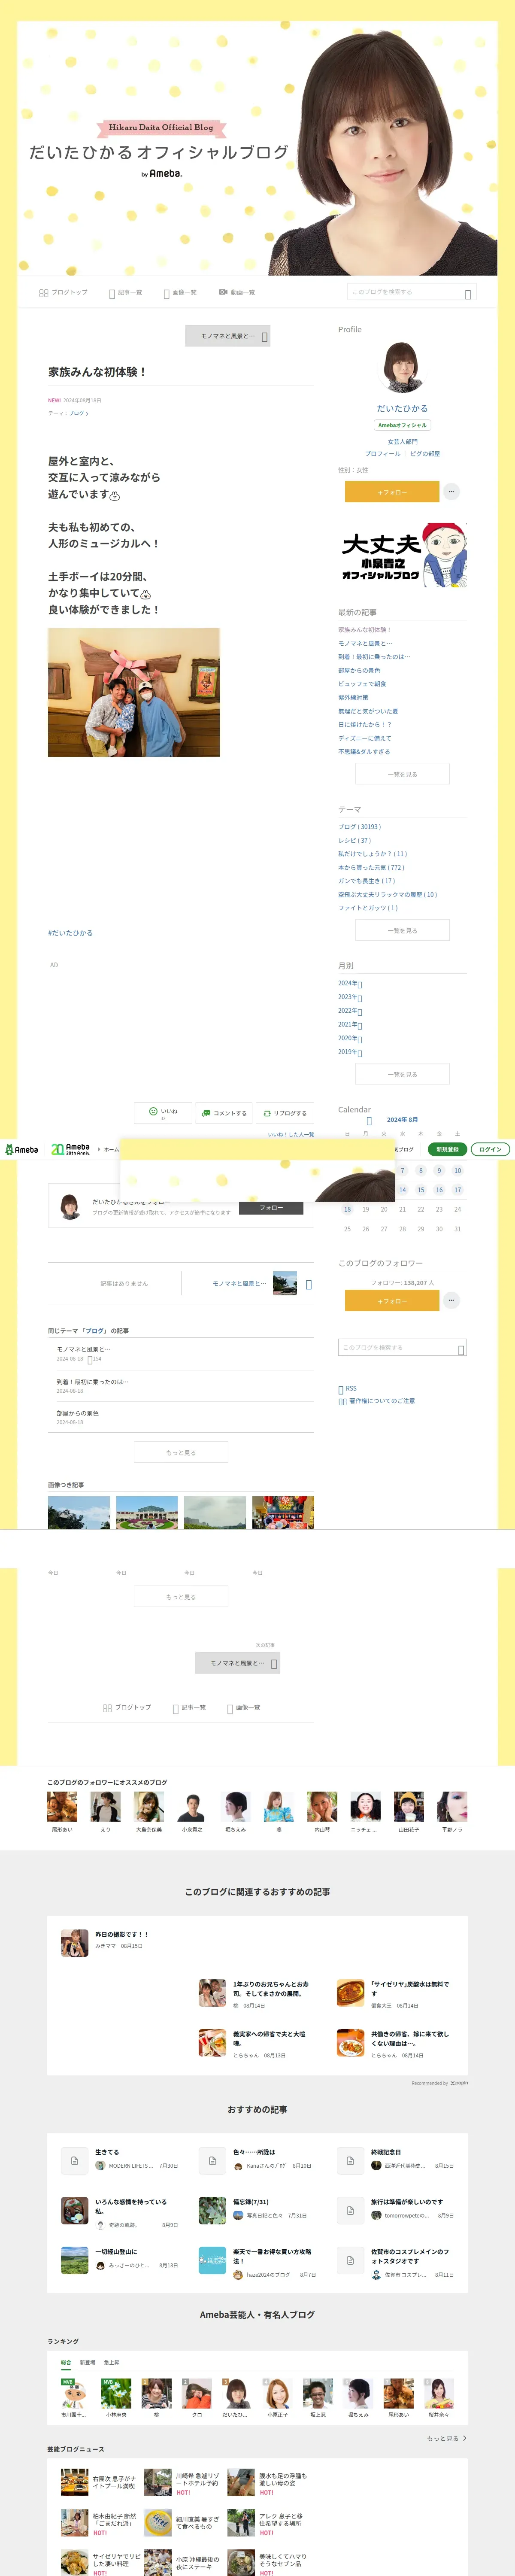Open more options beside Profile フォロー button

pos(451,491)
